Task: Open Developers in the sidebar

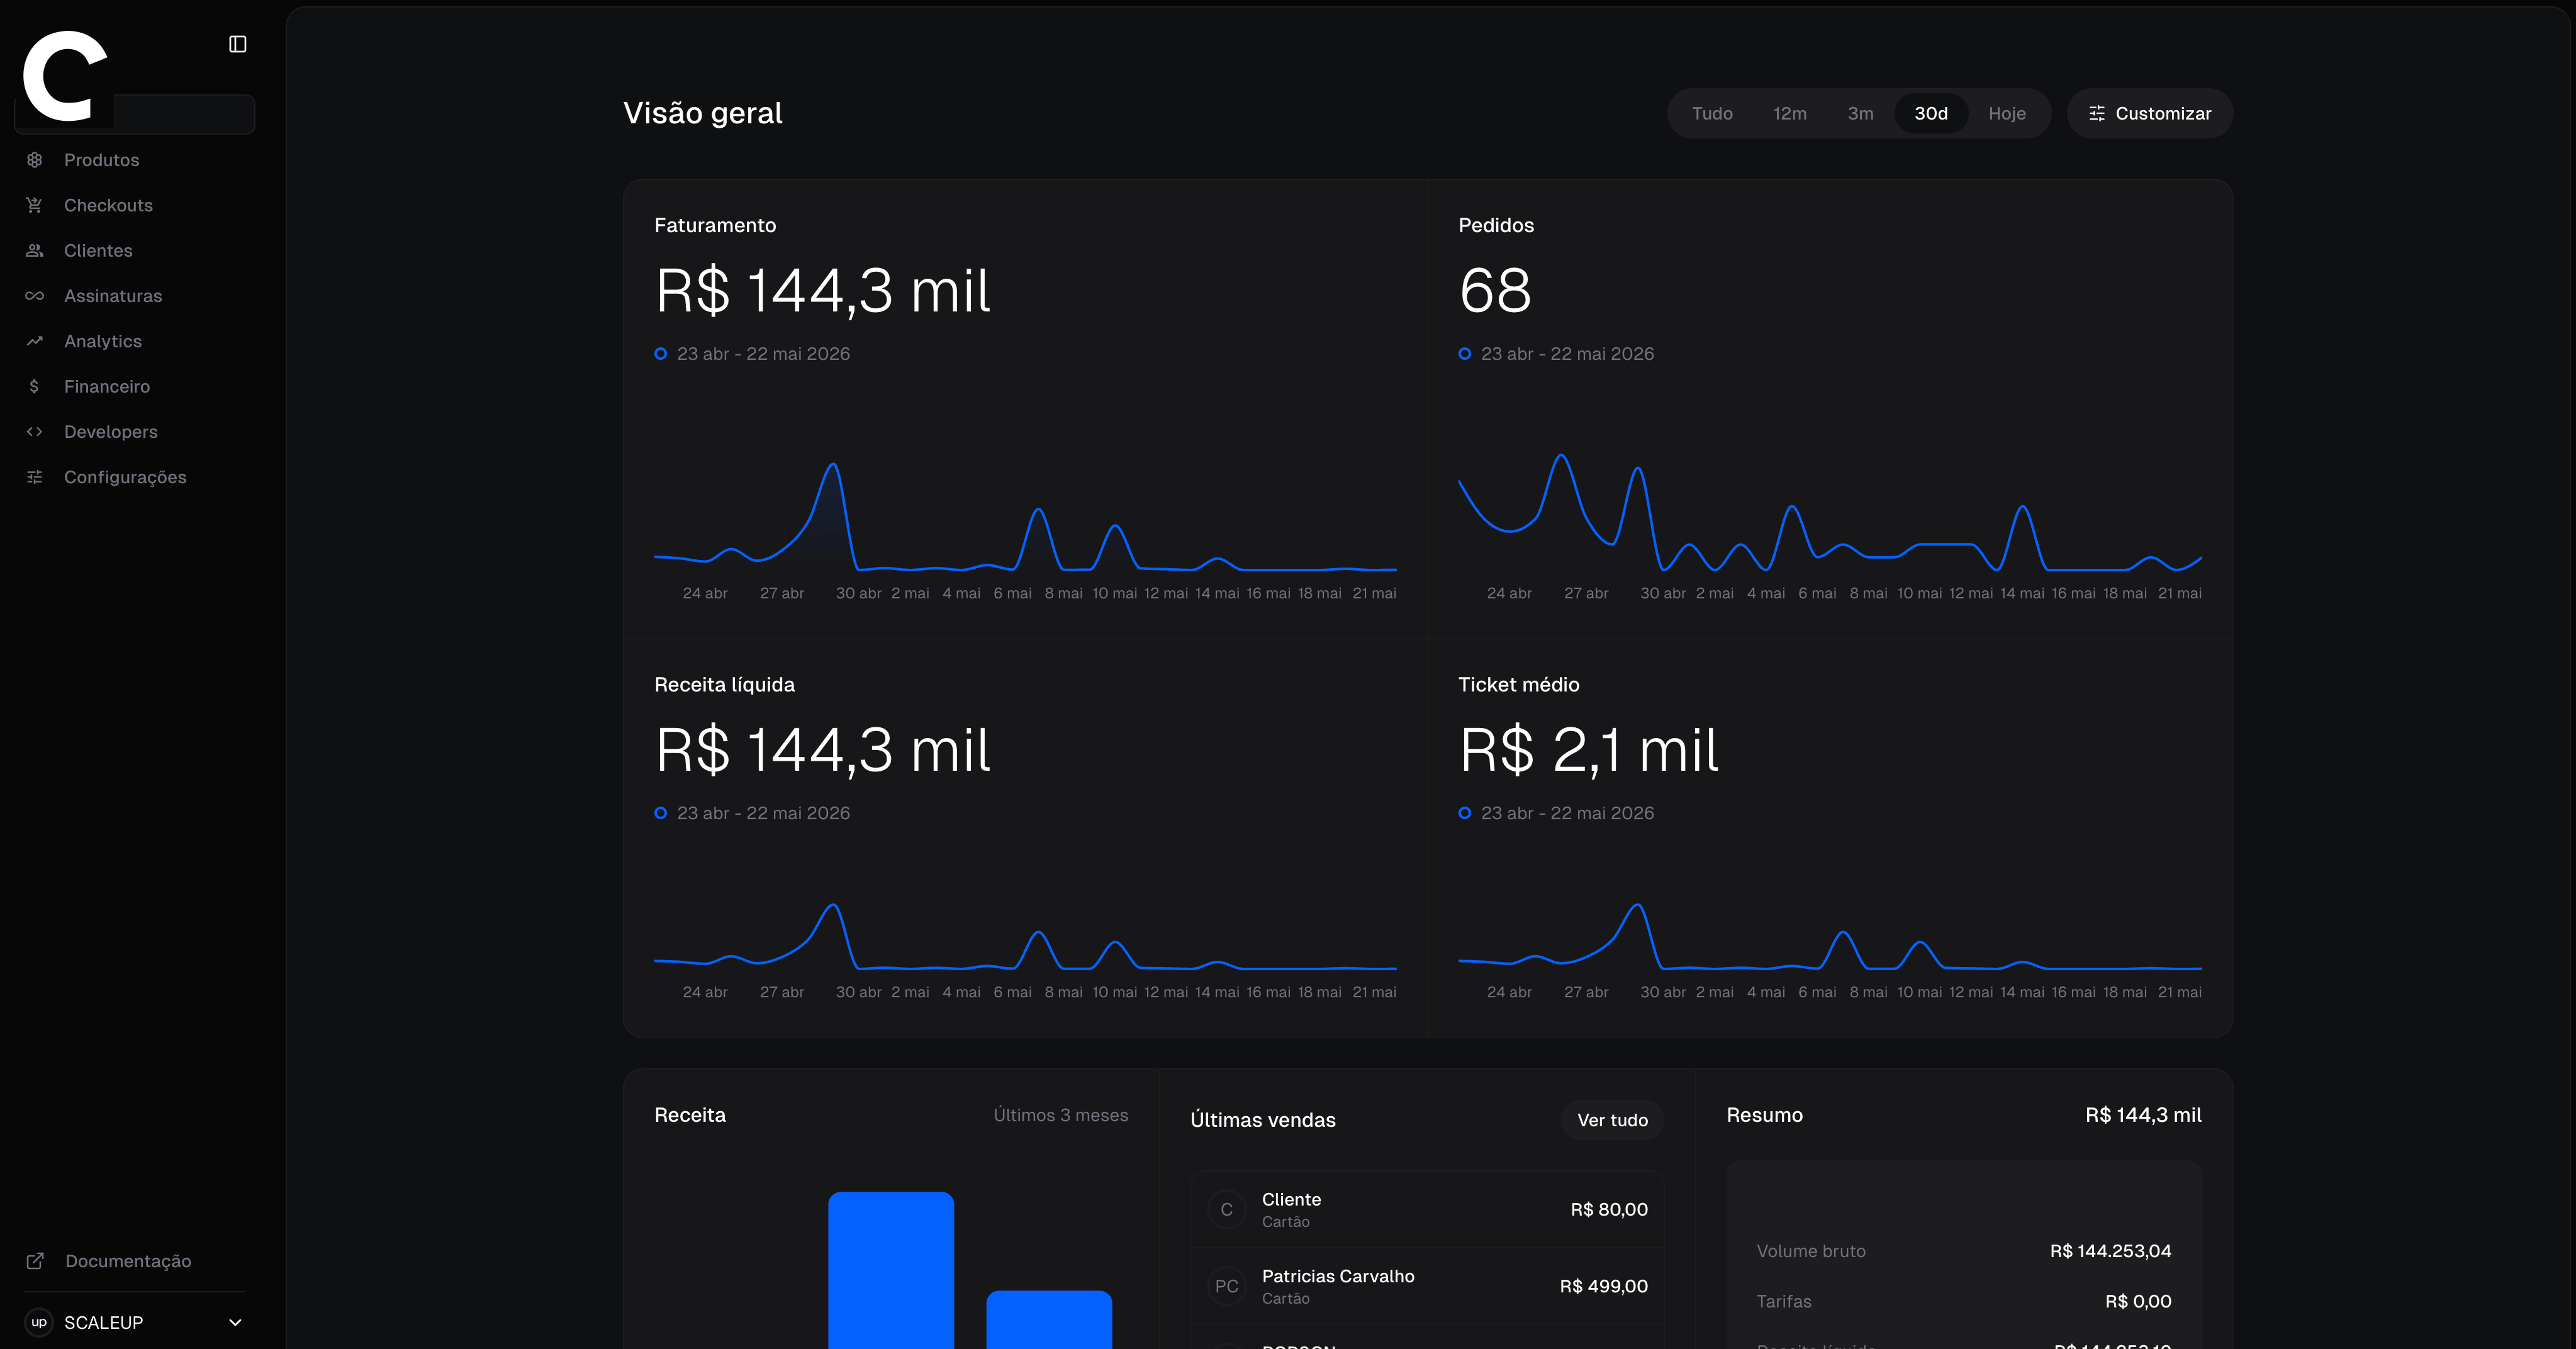Action: click(x=111, y=432)
